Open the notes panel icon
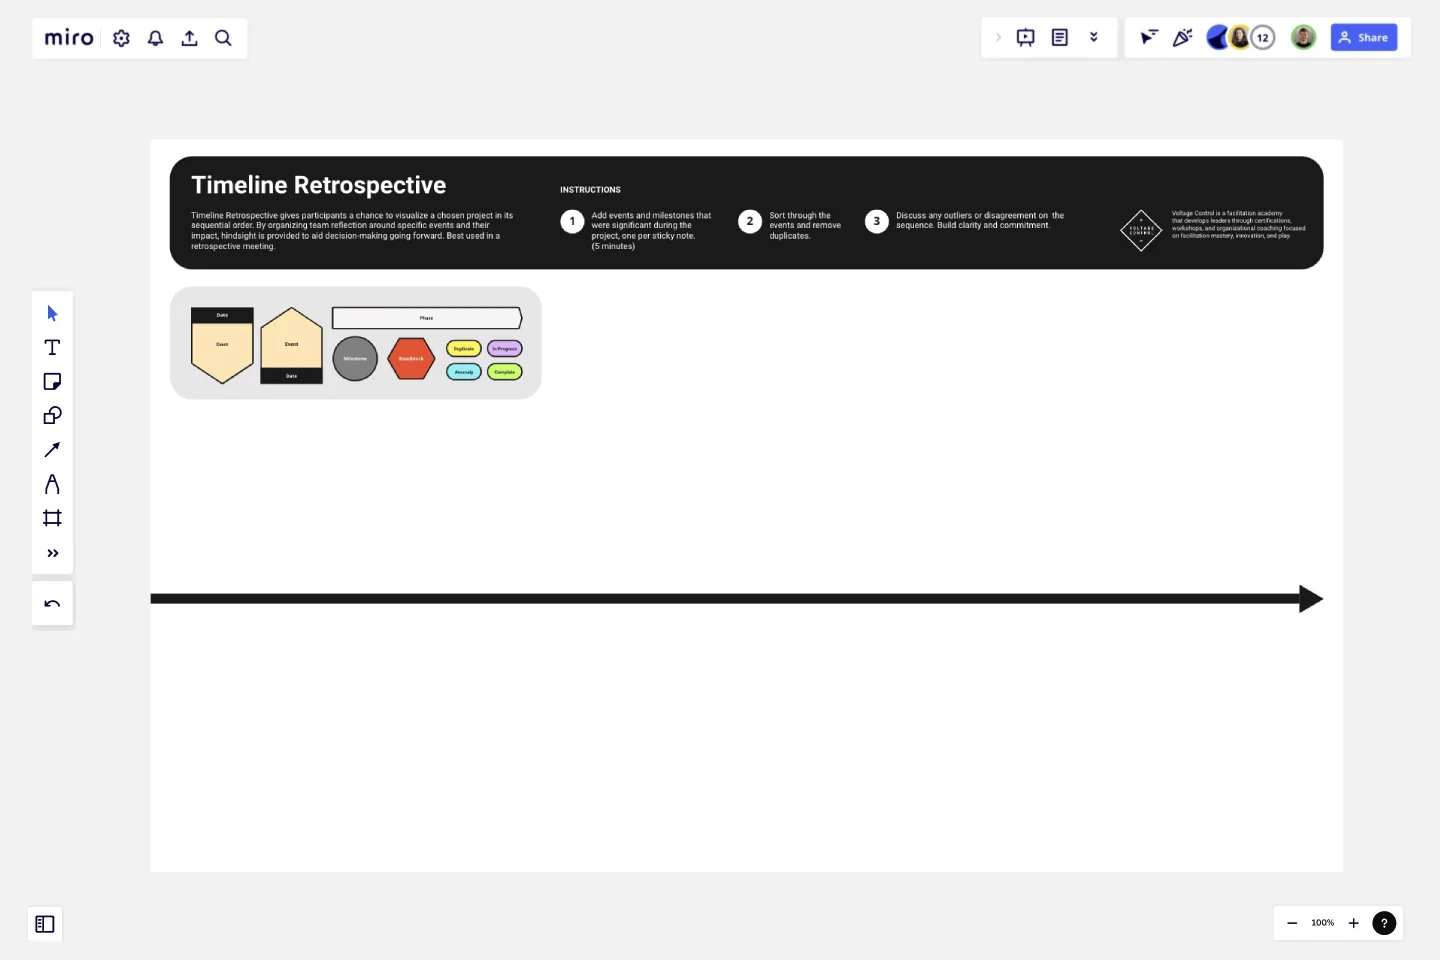Image resolution: width=1440 pixels, height=960 pixels. pyautogui.click(x=1060, y=38)
